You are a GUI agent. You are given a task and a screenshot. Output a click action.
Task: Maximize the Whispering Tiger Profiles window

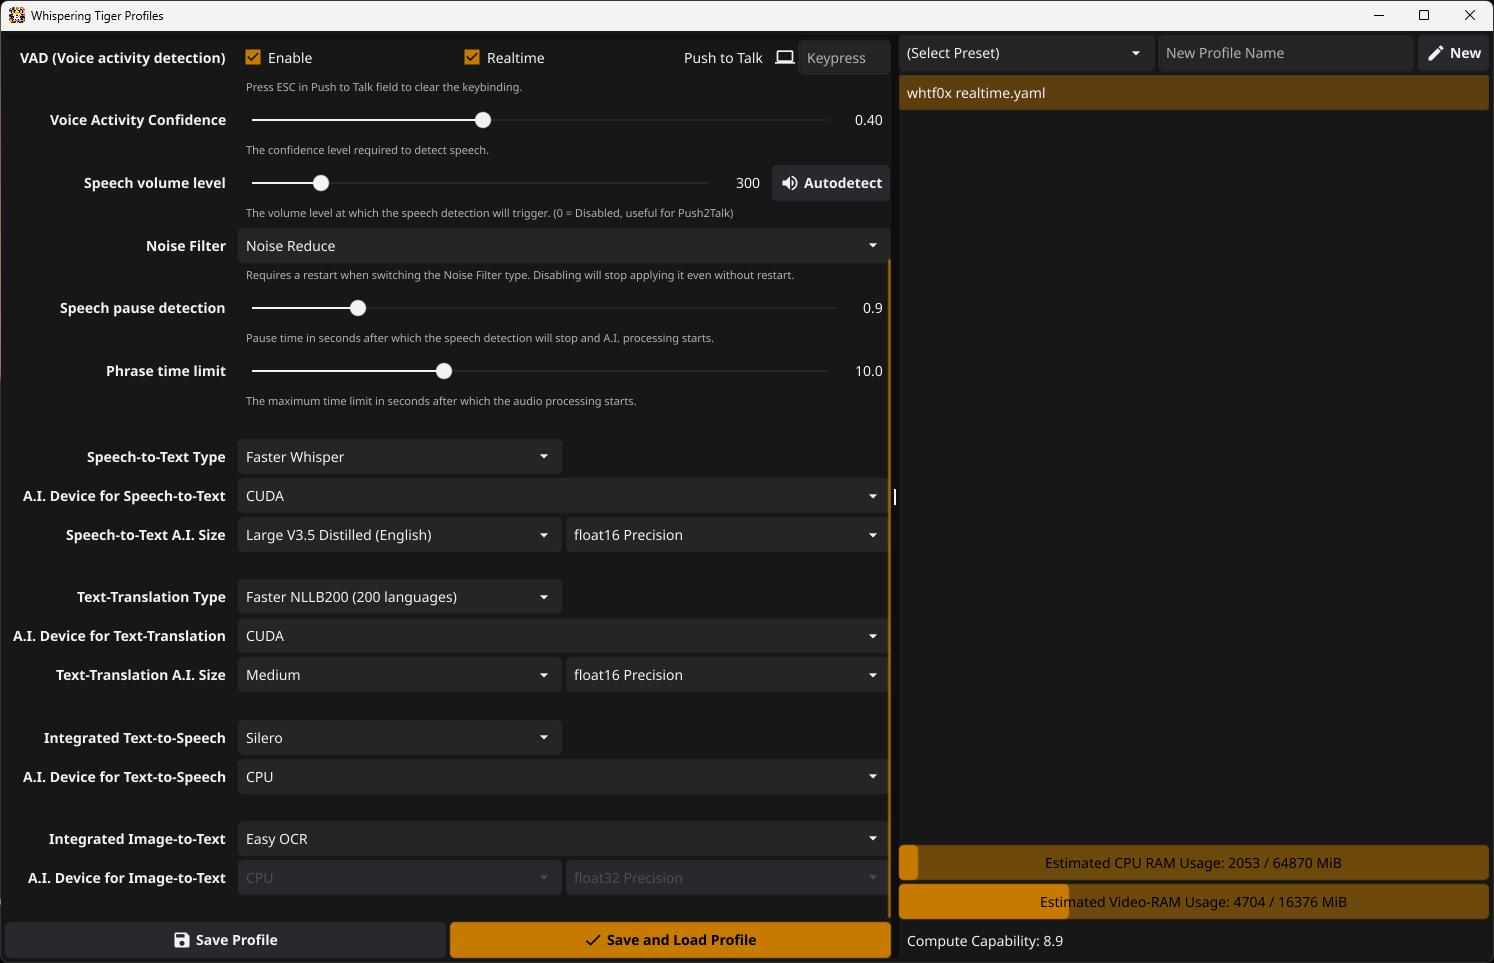click(1423, 15)
